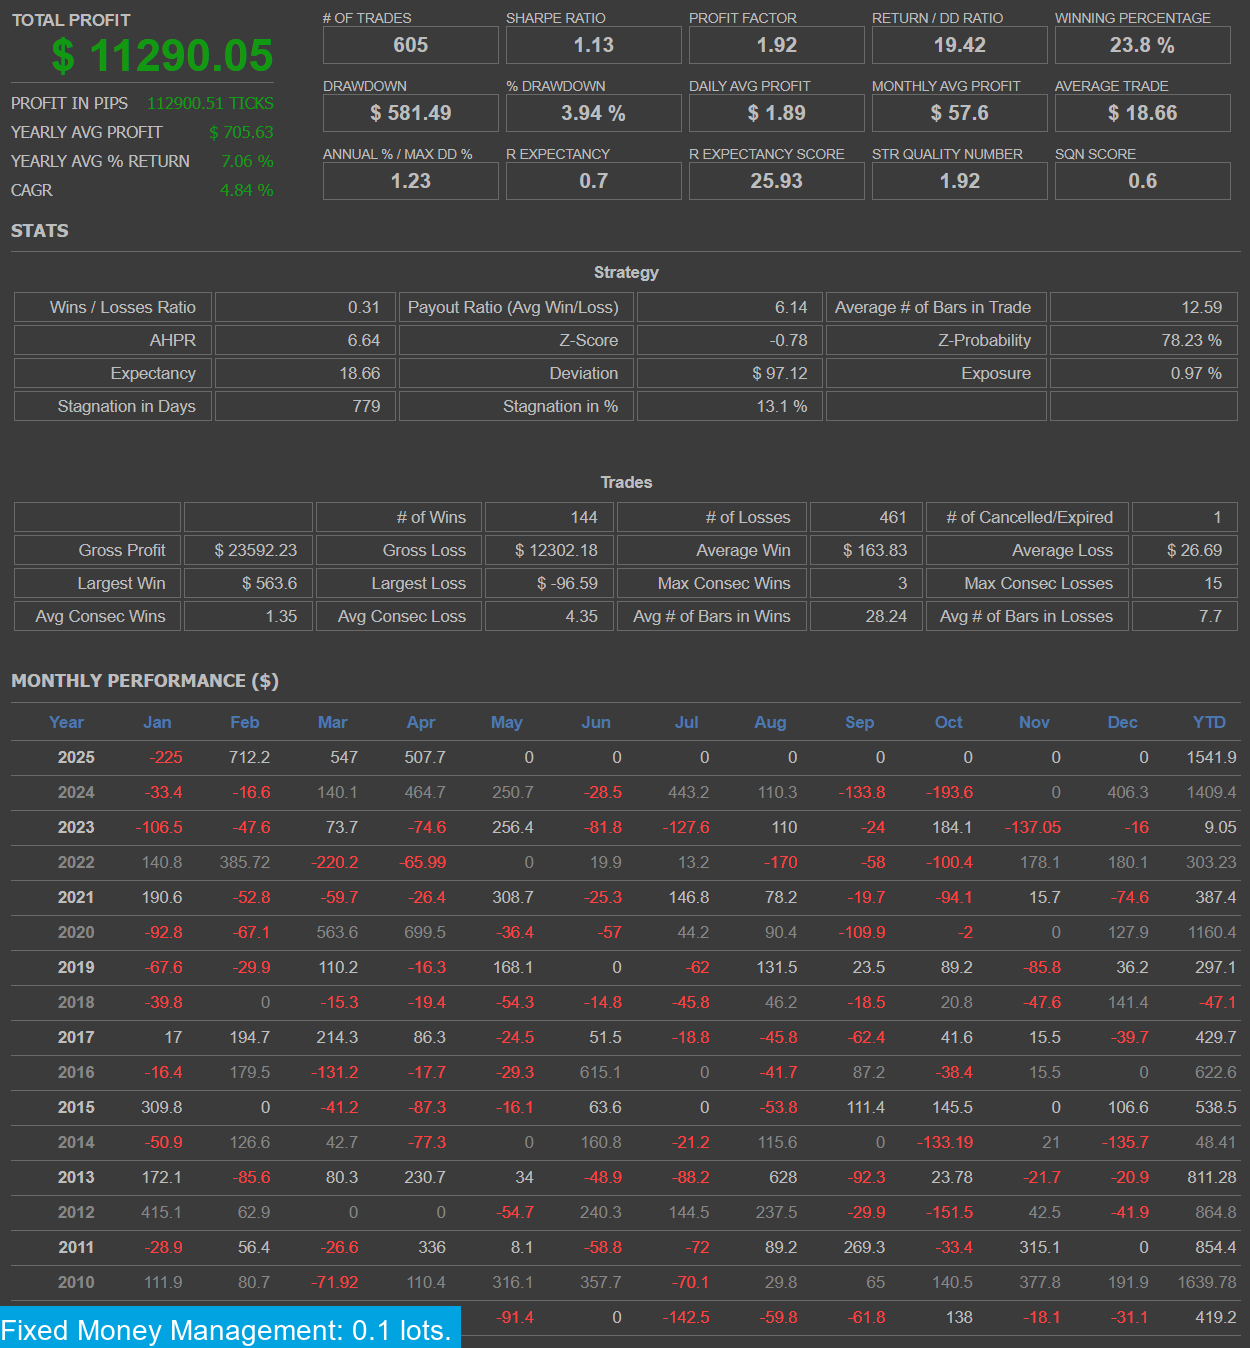Select the Daily Avg Profit value $ 1.89
The width and height of the screenshot is (1250, 1348).
click(777, 113)
